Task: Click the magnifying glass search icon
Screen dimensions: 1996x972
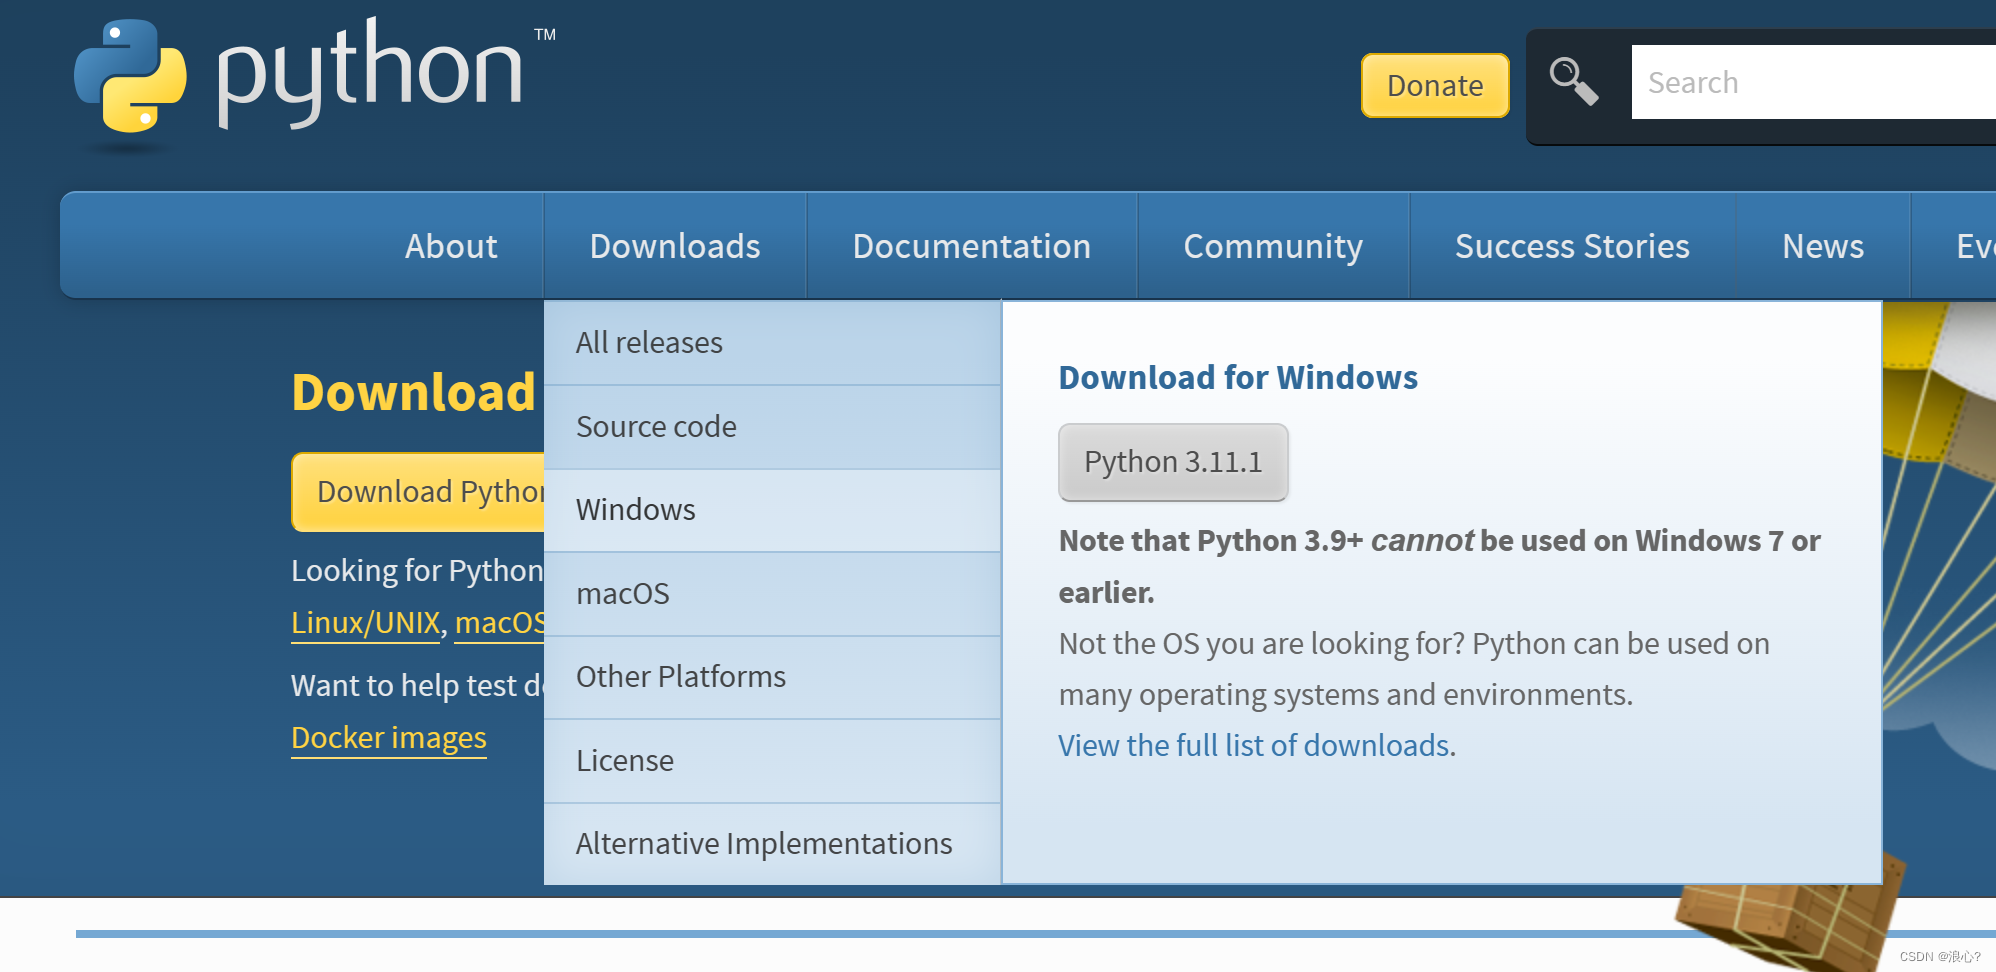Action: point(1574,81)
